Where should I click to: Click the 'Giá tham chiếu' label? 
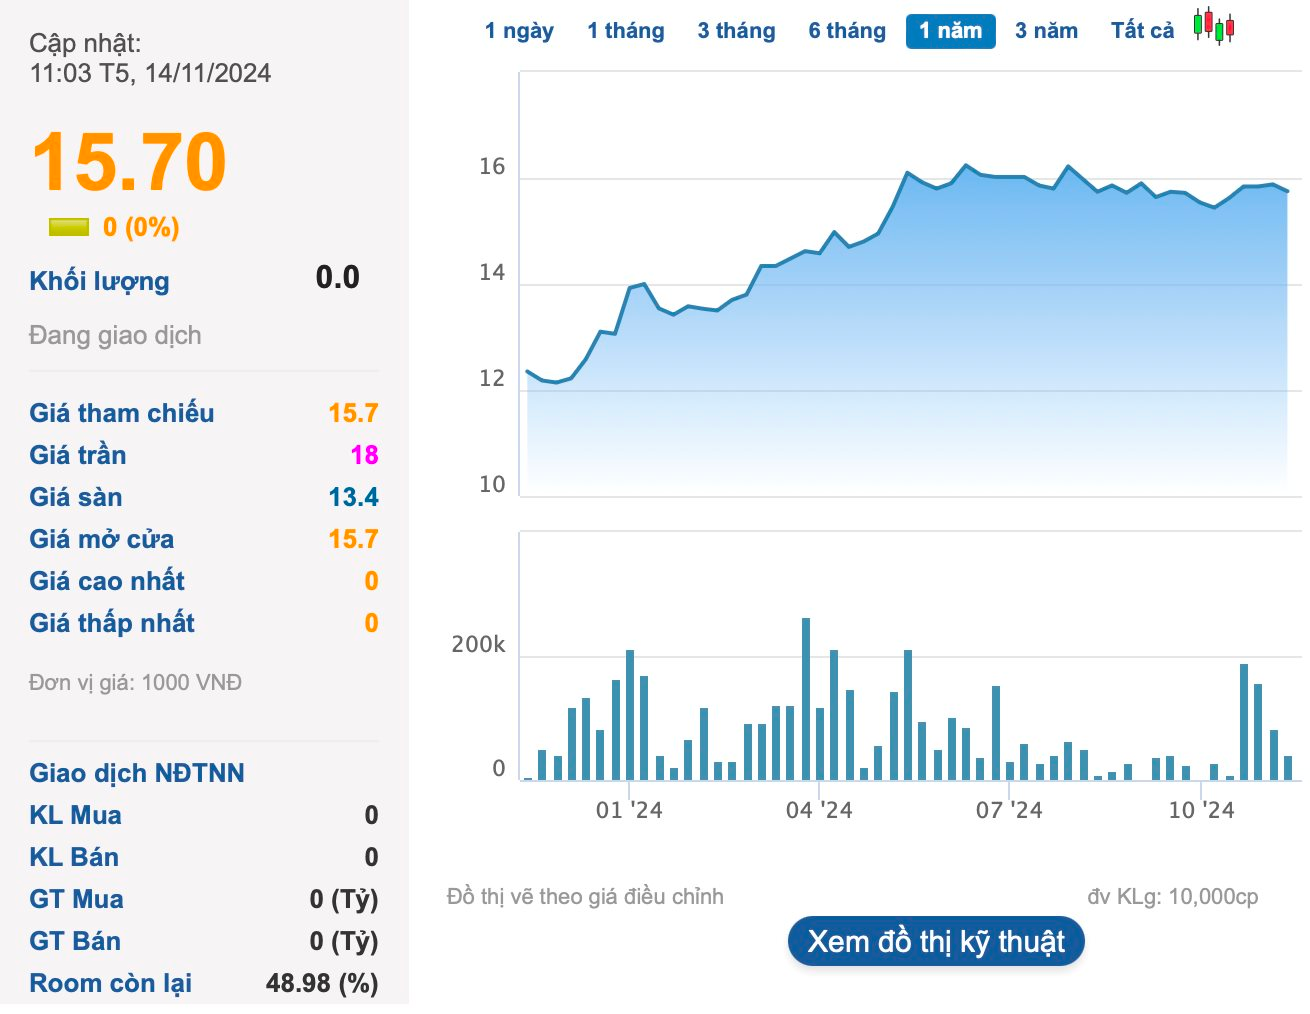pos(122,413)
